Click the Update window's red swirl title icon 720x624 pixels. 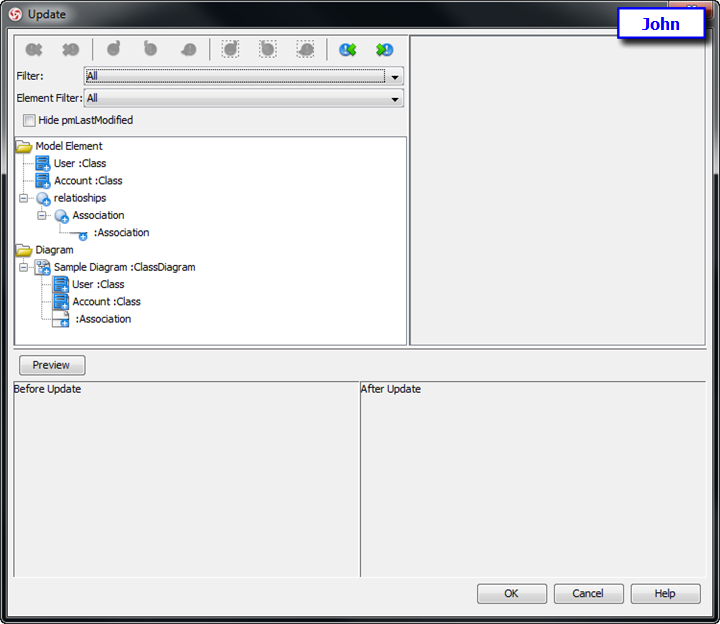(x=15, y=15)
